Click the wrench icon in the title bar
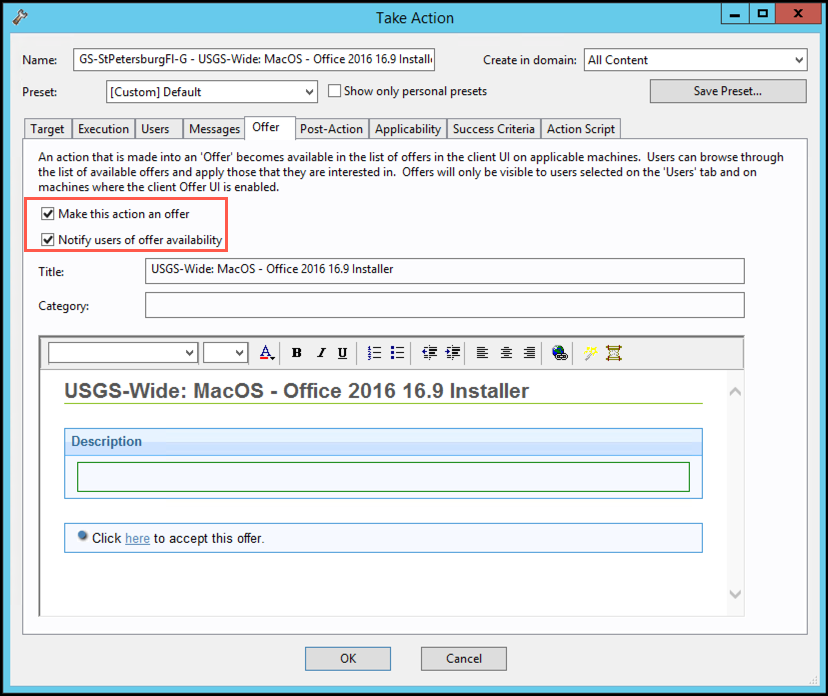 click(x=20, y=17)
